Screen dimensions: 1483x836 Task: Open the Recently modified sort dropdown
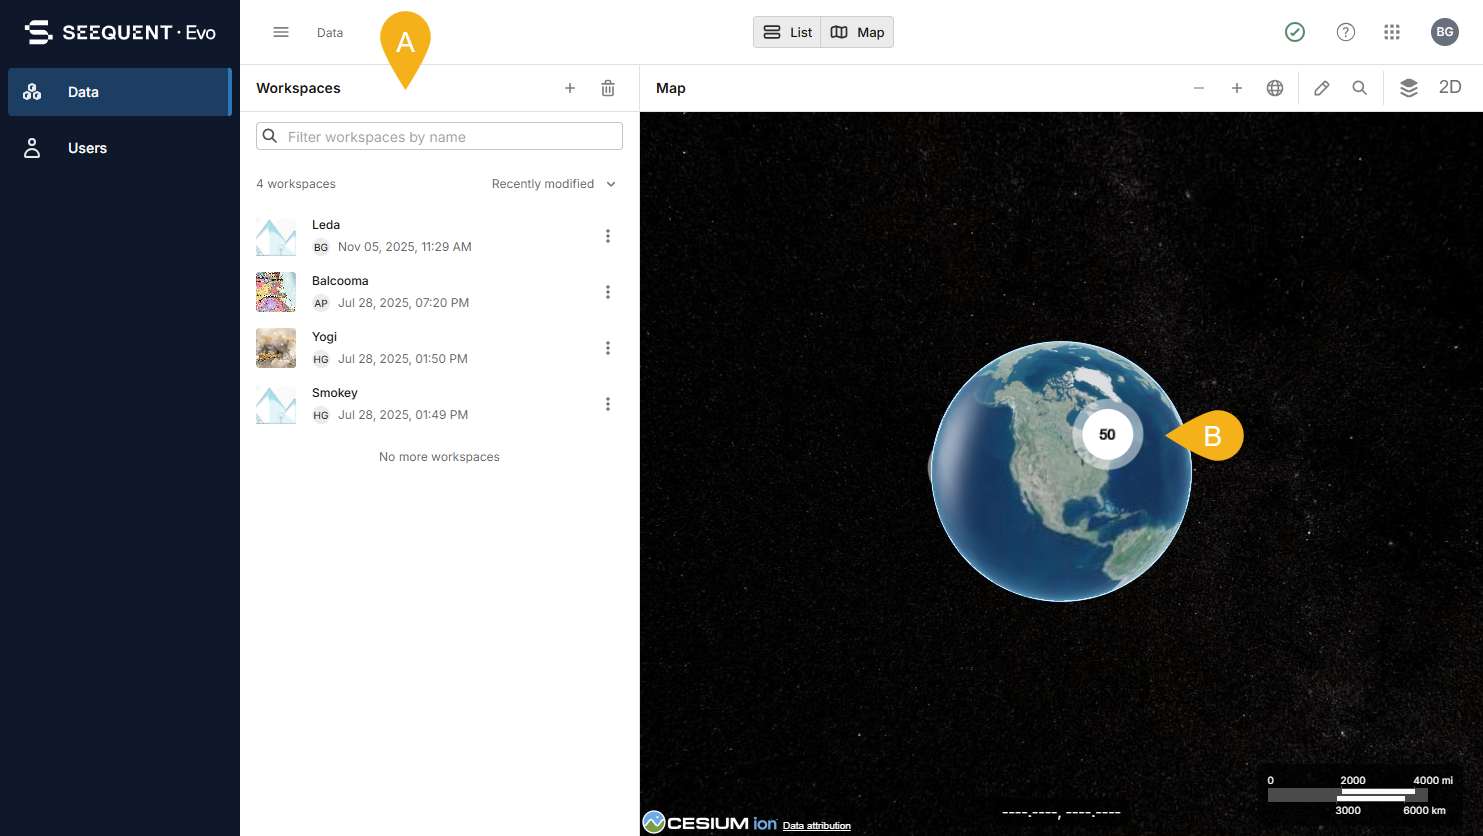pyautogui.click(x=554, y=184)
